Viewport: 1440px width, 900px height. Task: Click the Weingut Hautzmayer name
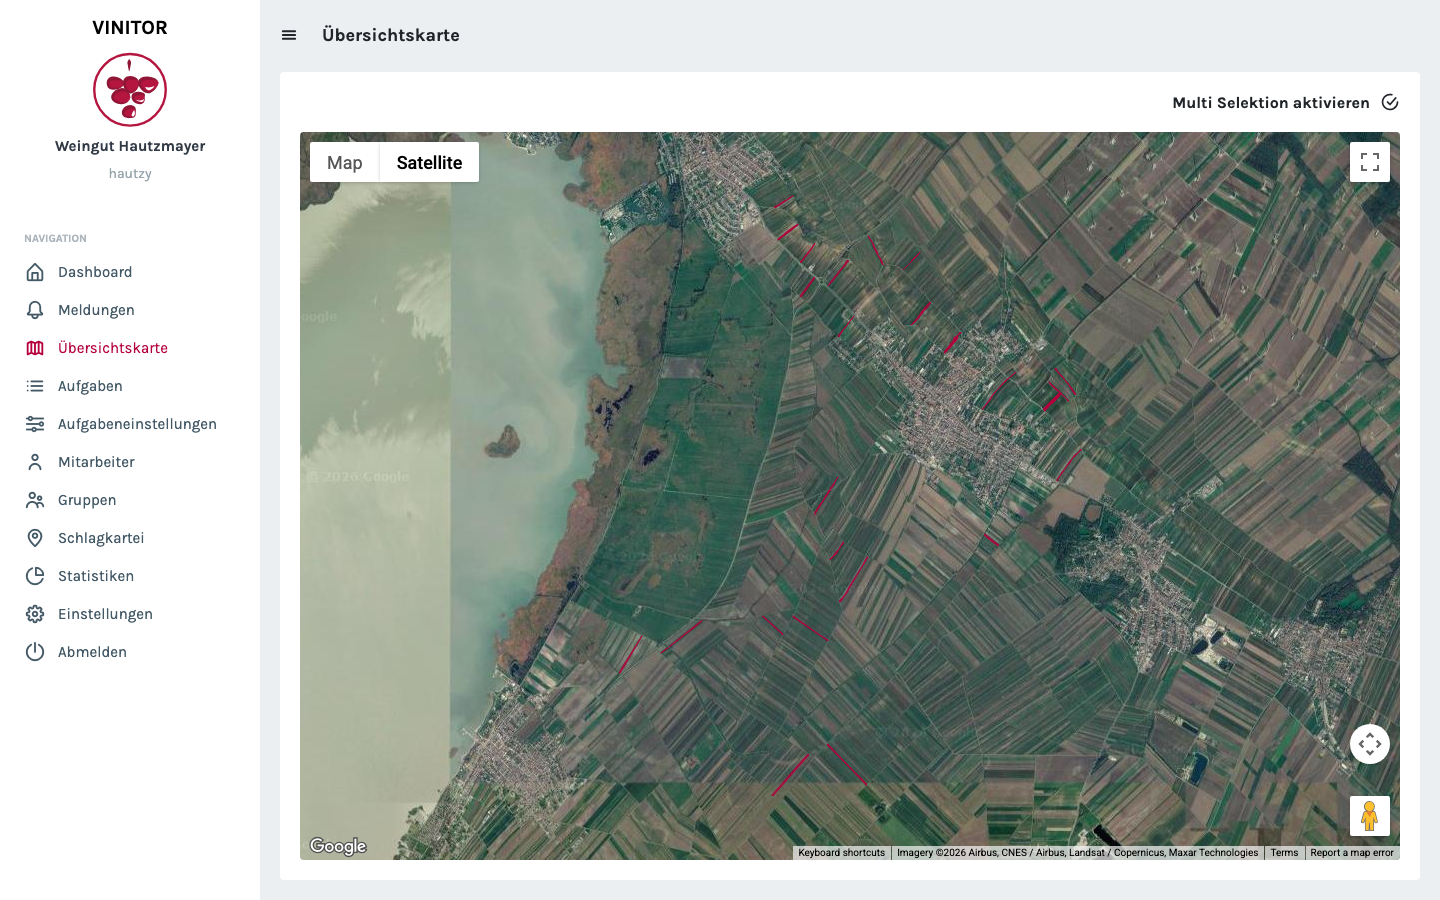(x=130, y=146)
